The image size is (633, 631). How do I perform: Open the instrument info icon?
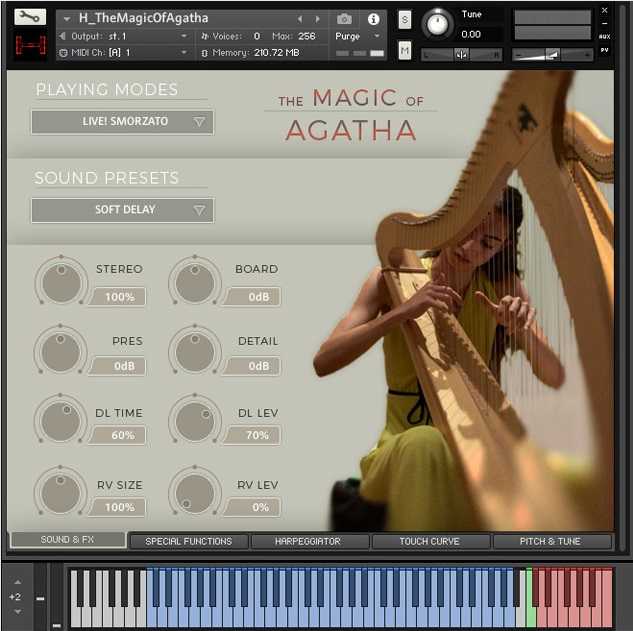[x=373, y=19]
